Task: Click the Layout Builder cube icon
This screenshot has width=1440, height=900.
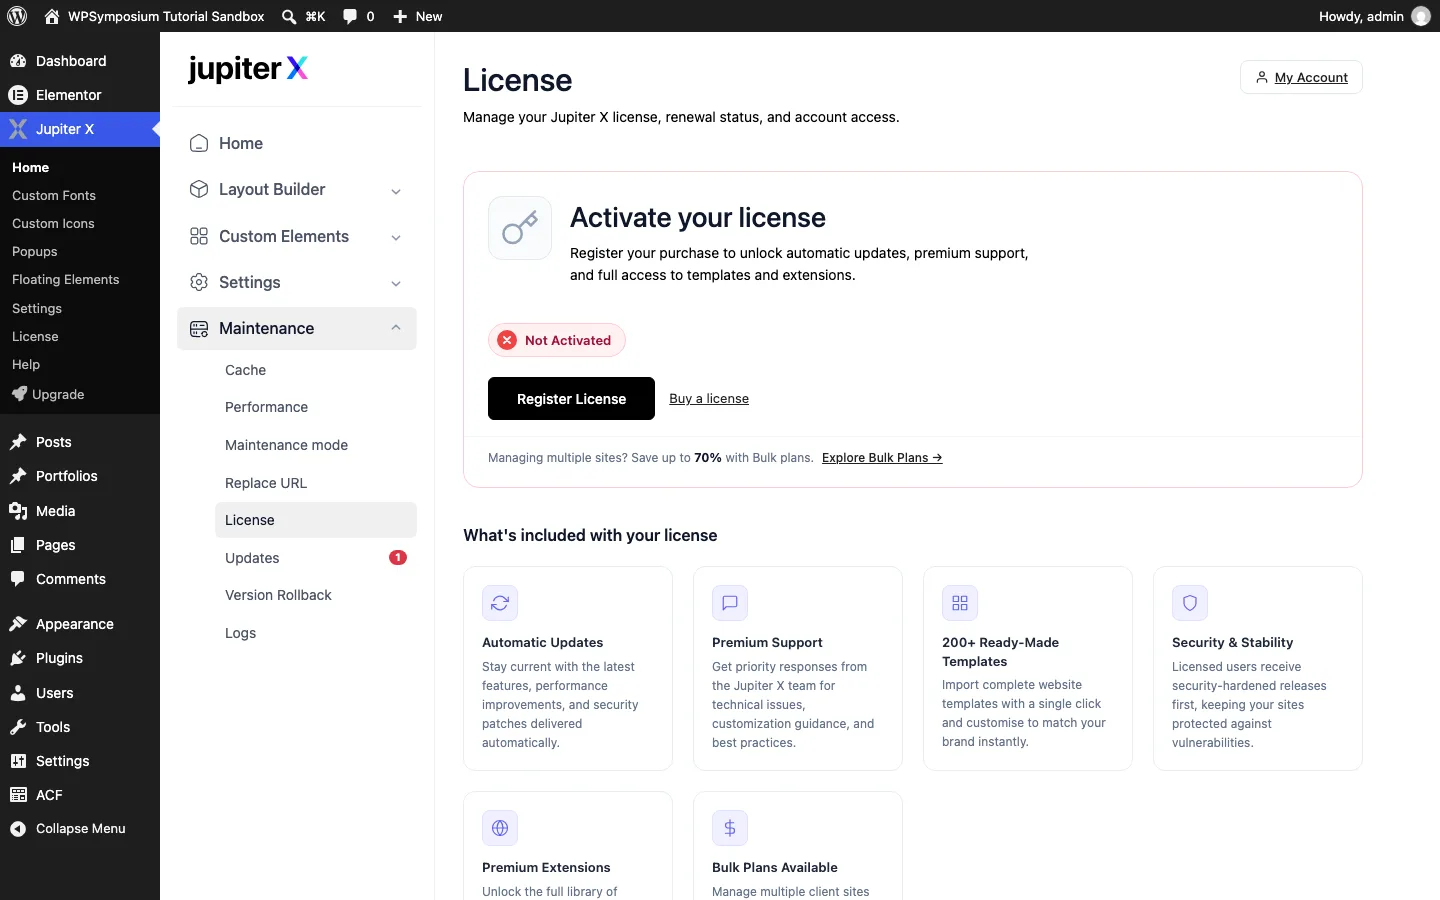Action: pos(199,189)
